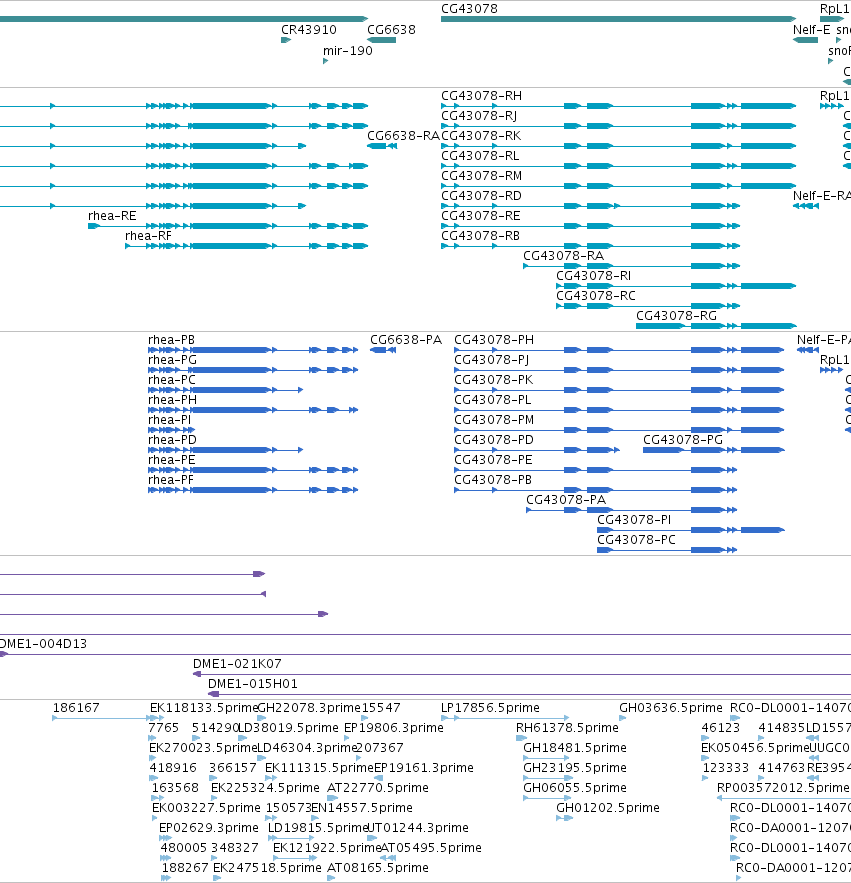Select transcript CG43078-RI
Viewport: 851px width, 883px height.
(594, 275)
